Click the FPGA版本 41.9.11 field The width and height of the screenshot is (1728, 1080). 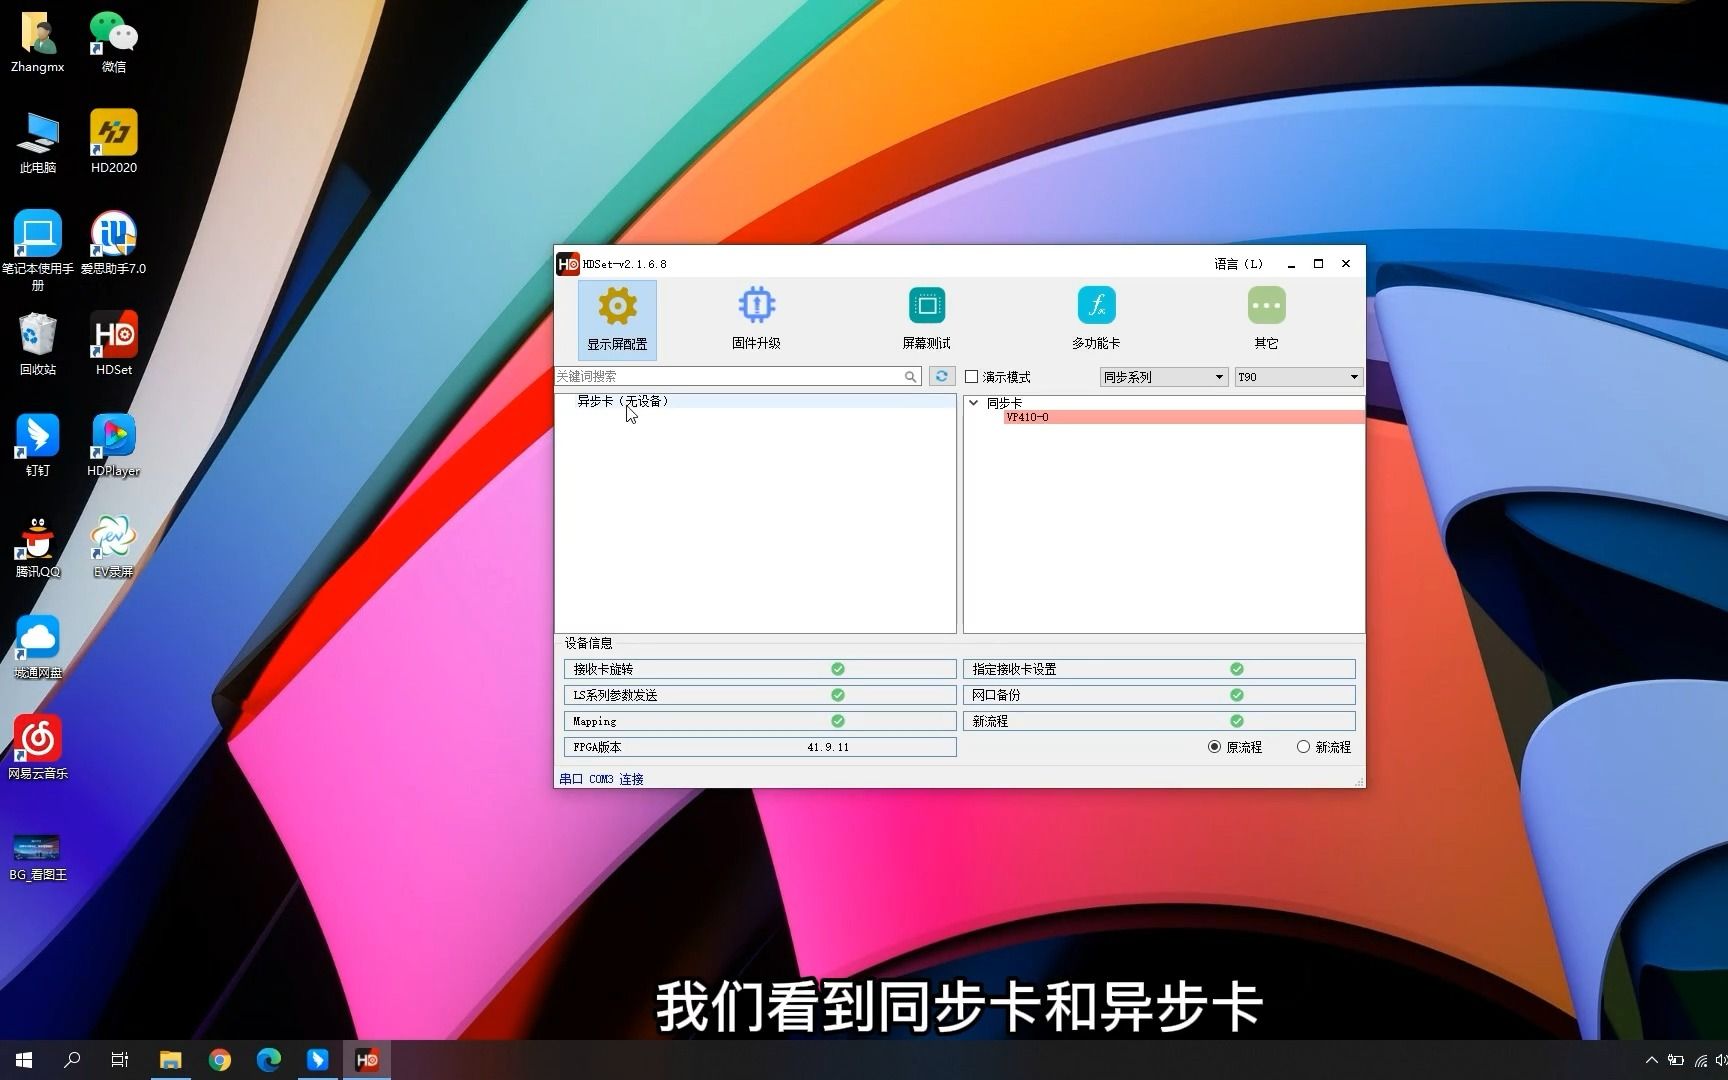pos(760,747)
